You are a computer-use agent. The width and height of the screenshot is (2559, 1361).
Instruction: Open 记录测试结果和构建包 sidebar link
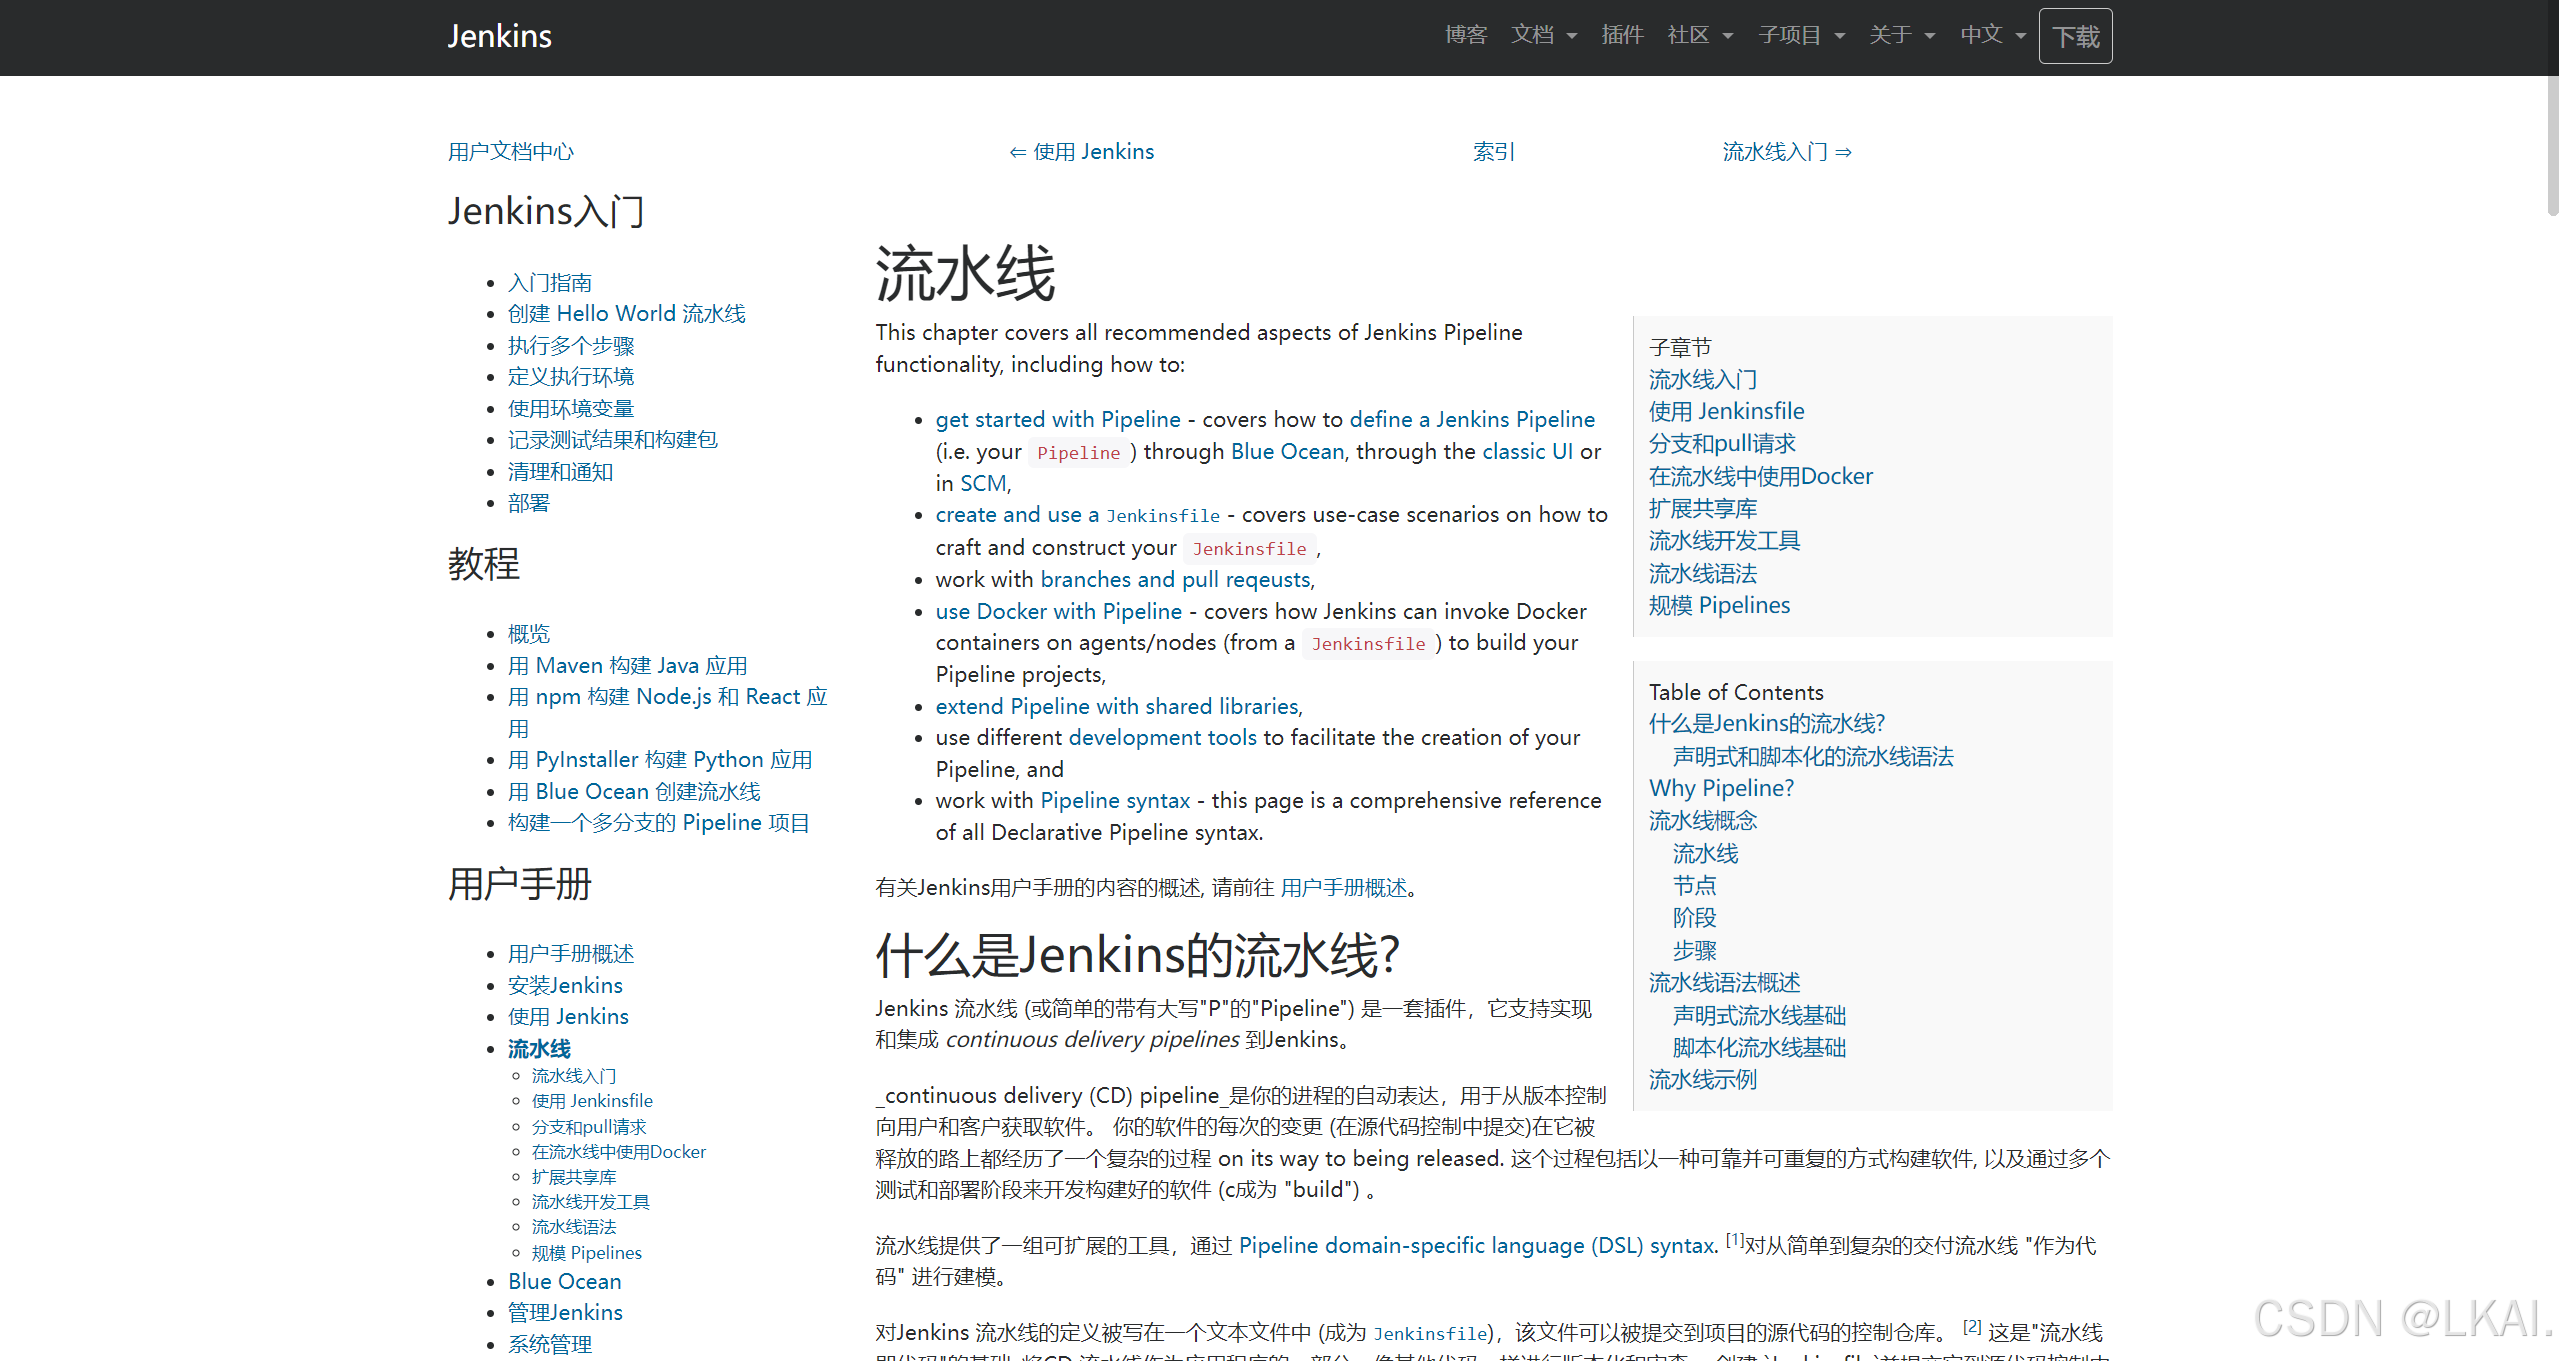612,440
